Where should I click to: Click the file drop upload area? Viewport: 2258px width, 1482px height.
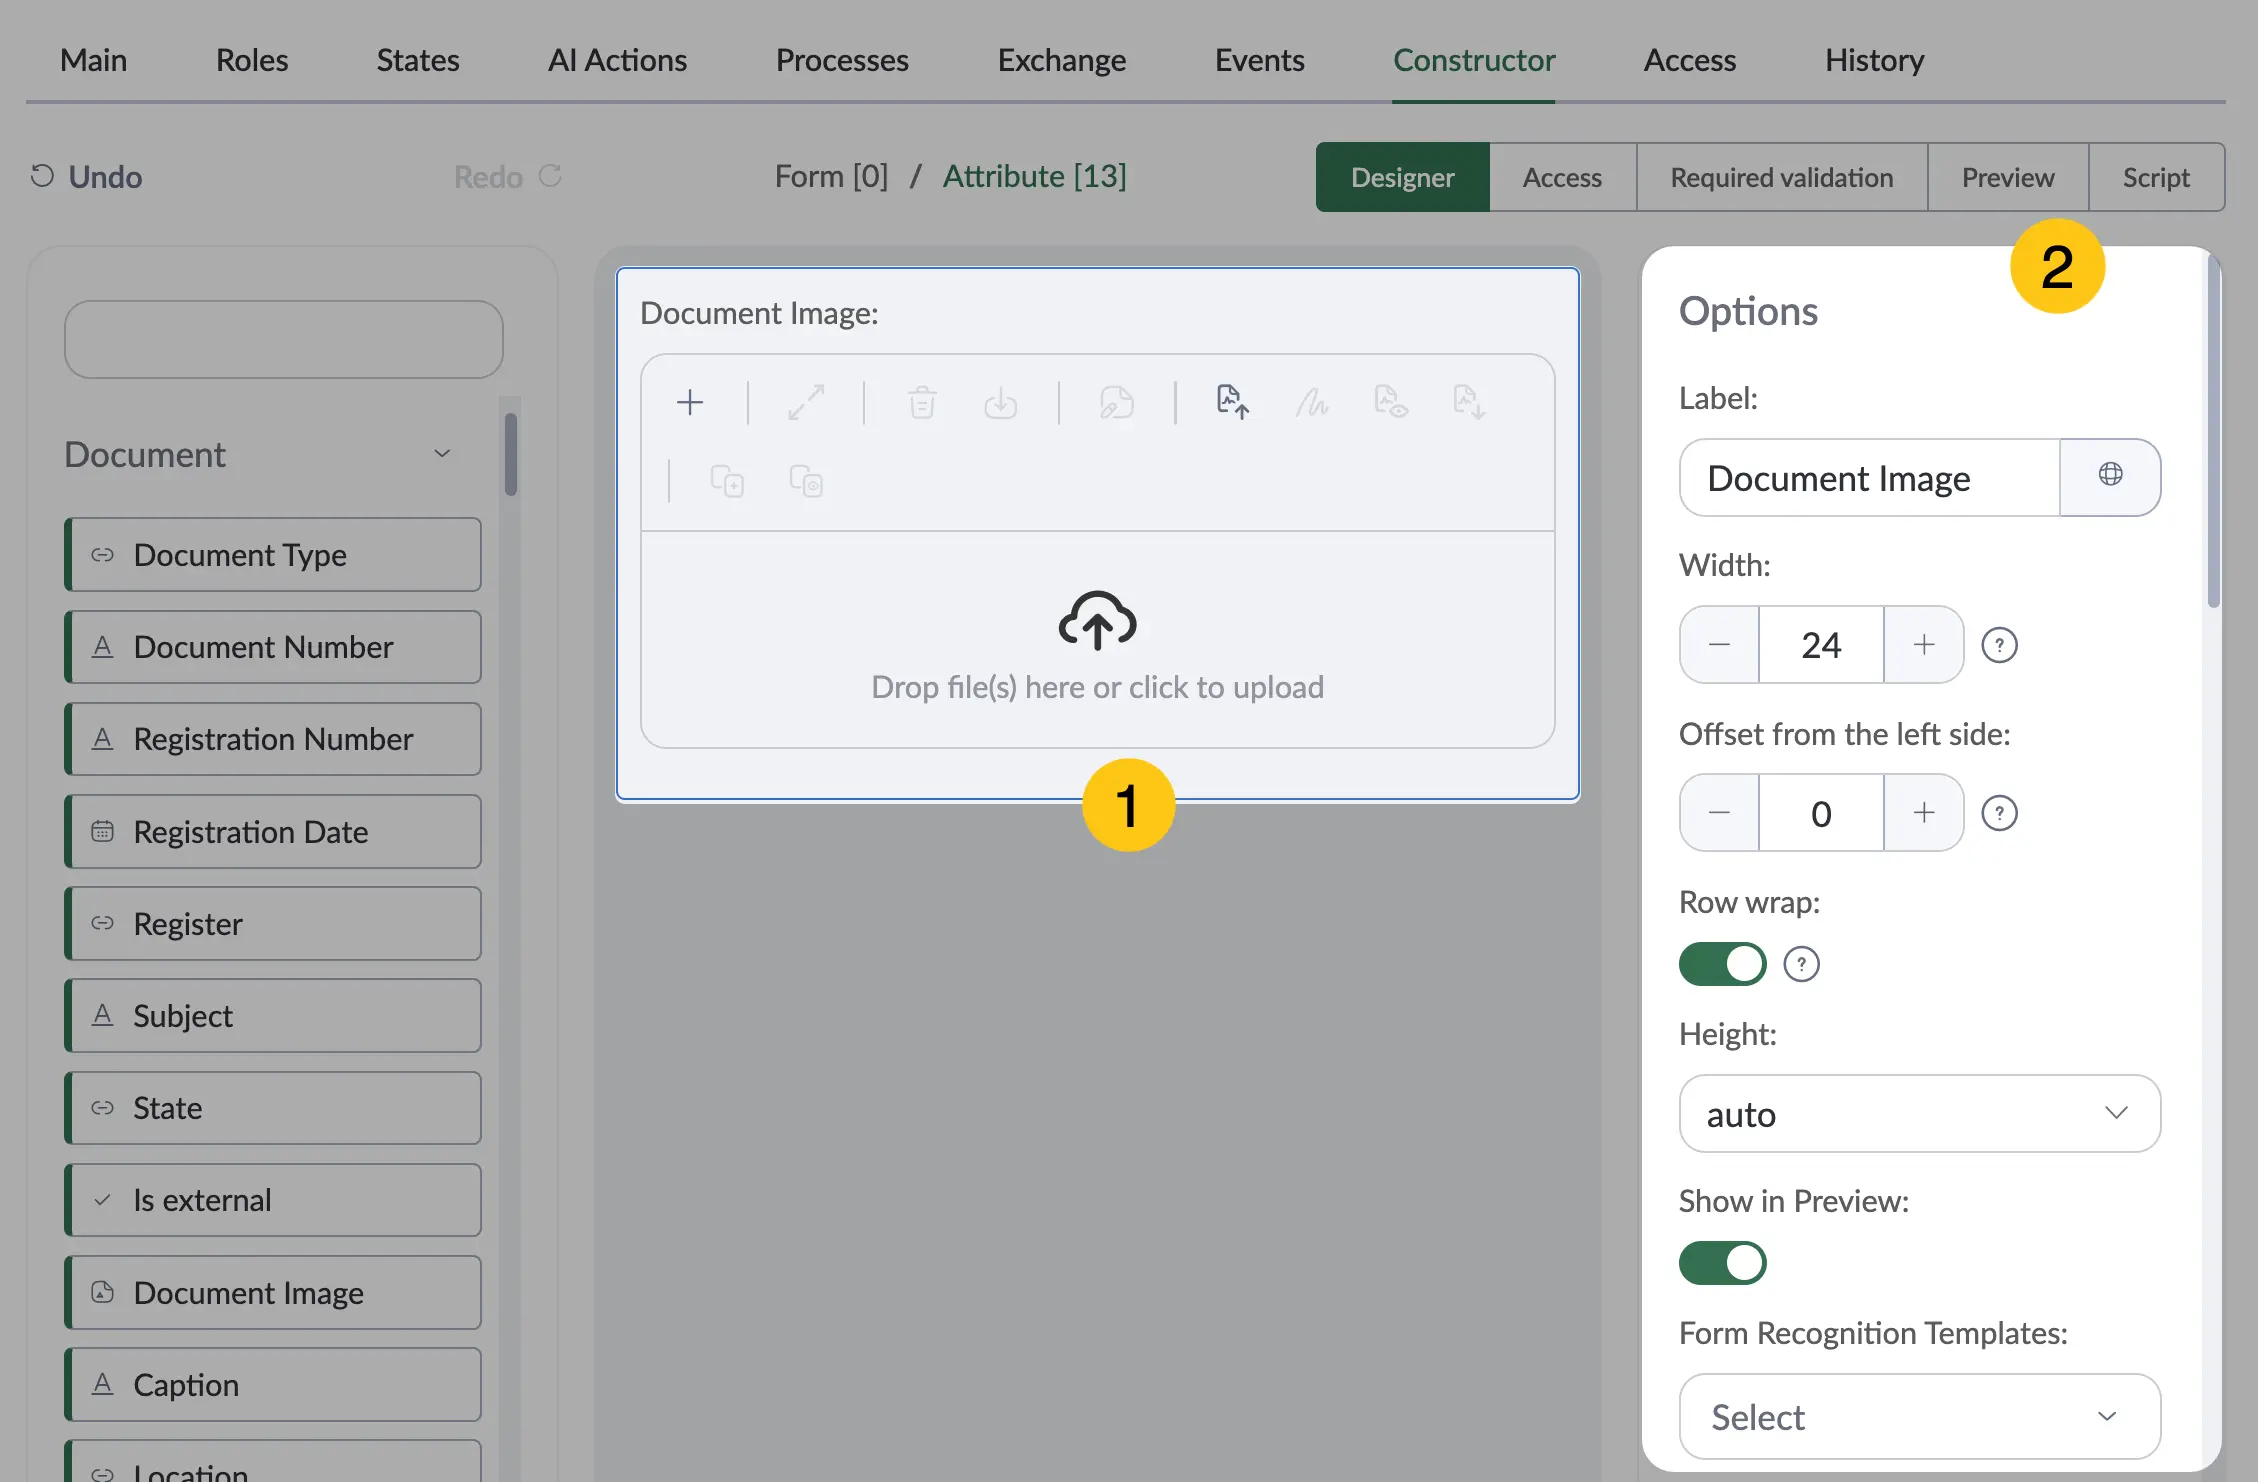pyautogui.click(x=1097, y=640)
